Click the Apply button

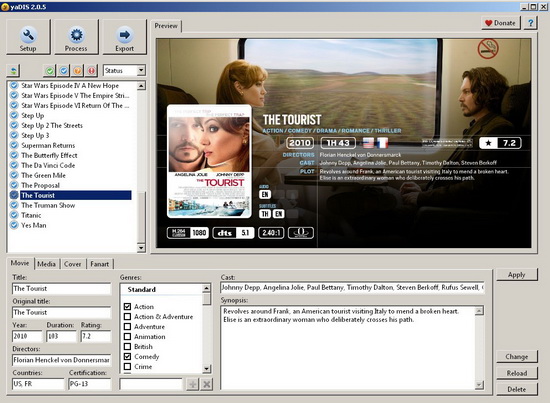tap(517, 275)
